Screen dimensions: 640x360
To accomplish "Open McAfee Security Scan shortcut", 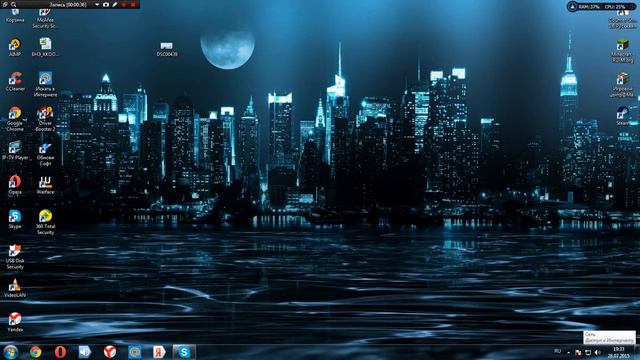I will (x=45, y=19).
